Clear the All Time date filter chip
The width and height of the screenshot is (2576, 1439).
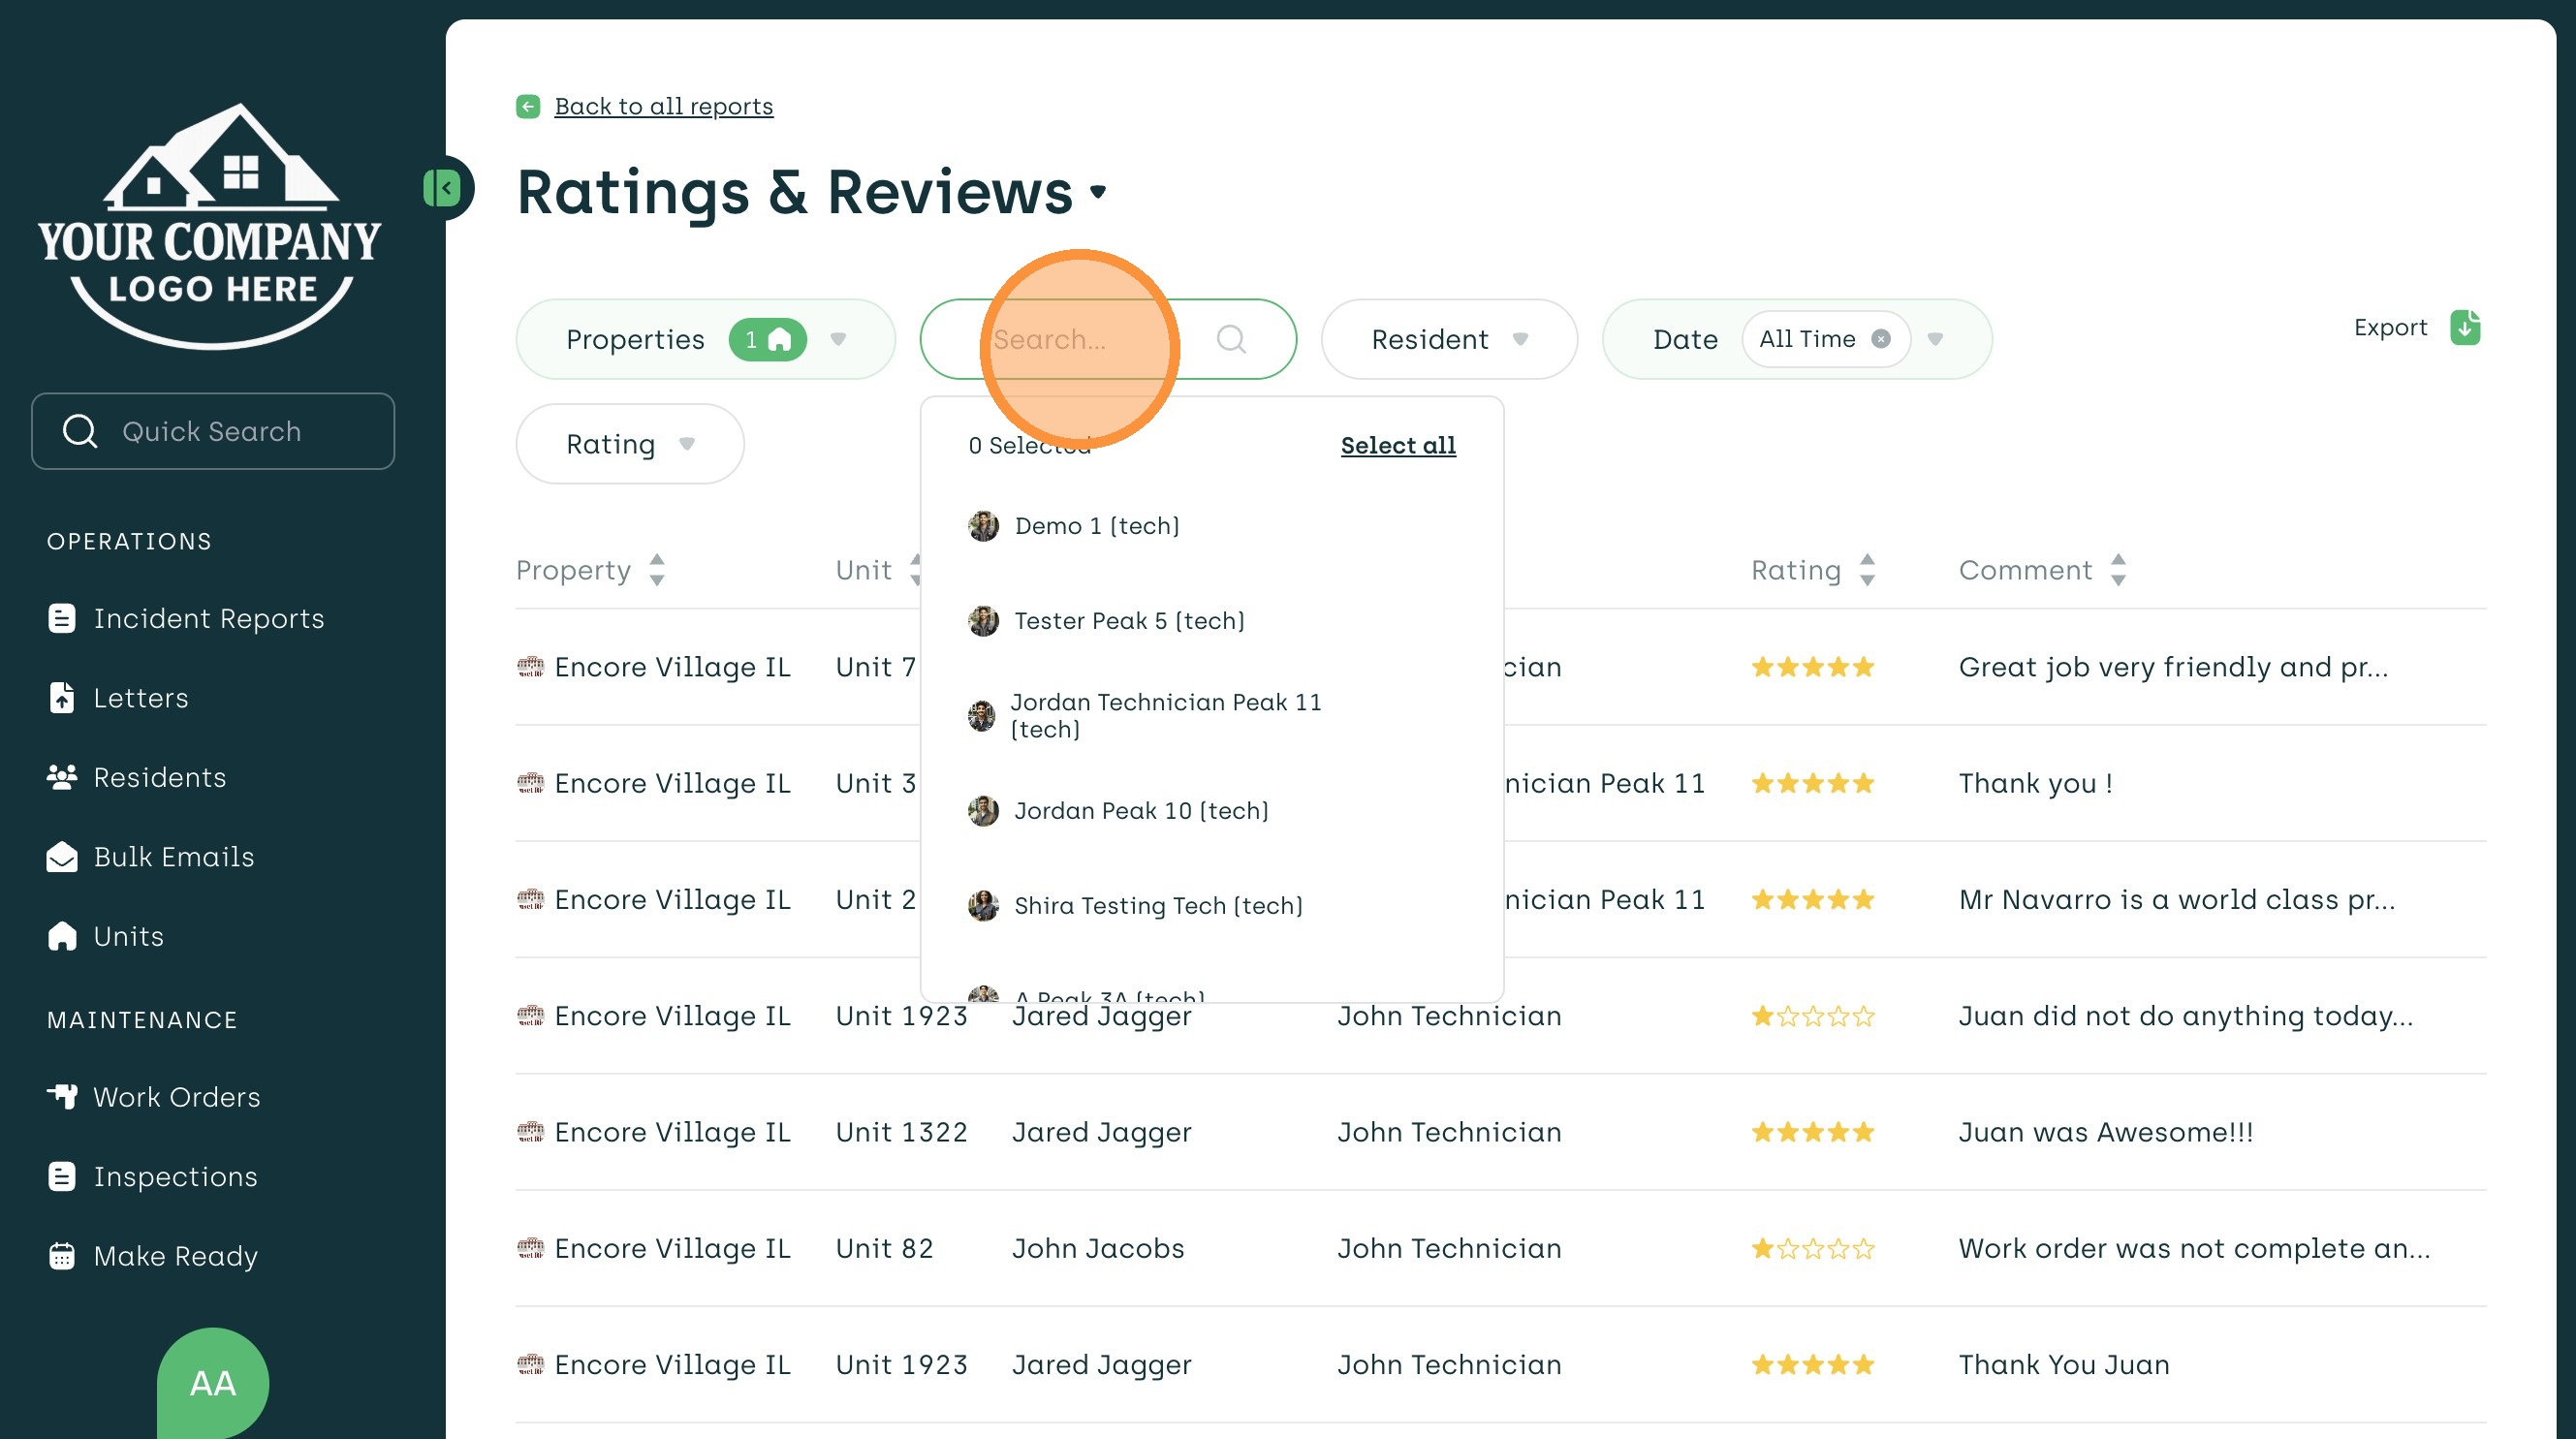tap(1880, 339)
